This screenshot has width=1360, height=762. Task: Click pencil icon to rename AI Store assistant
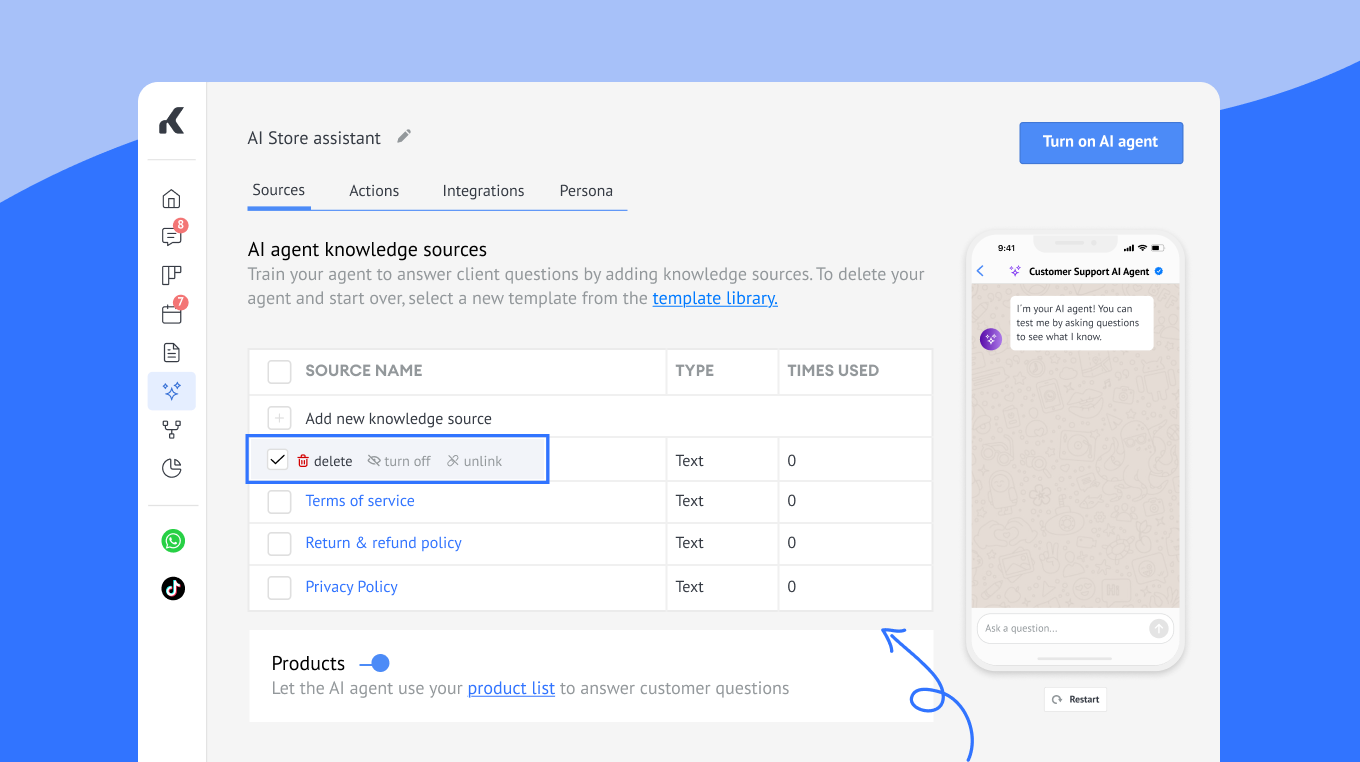pyautogui.click(x=404, y=137)
